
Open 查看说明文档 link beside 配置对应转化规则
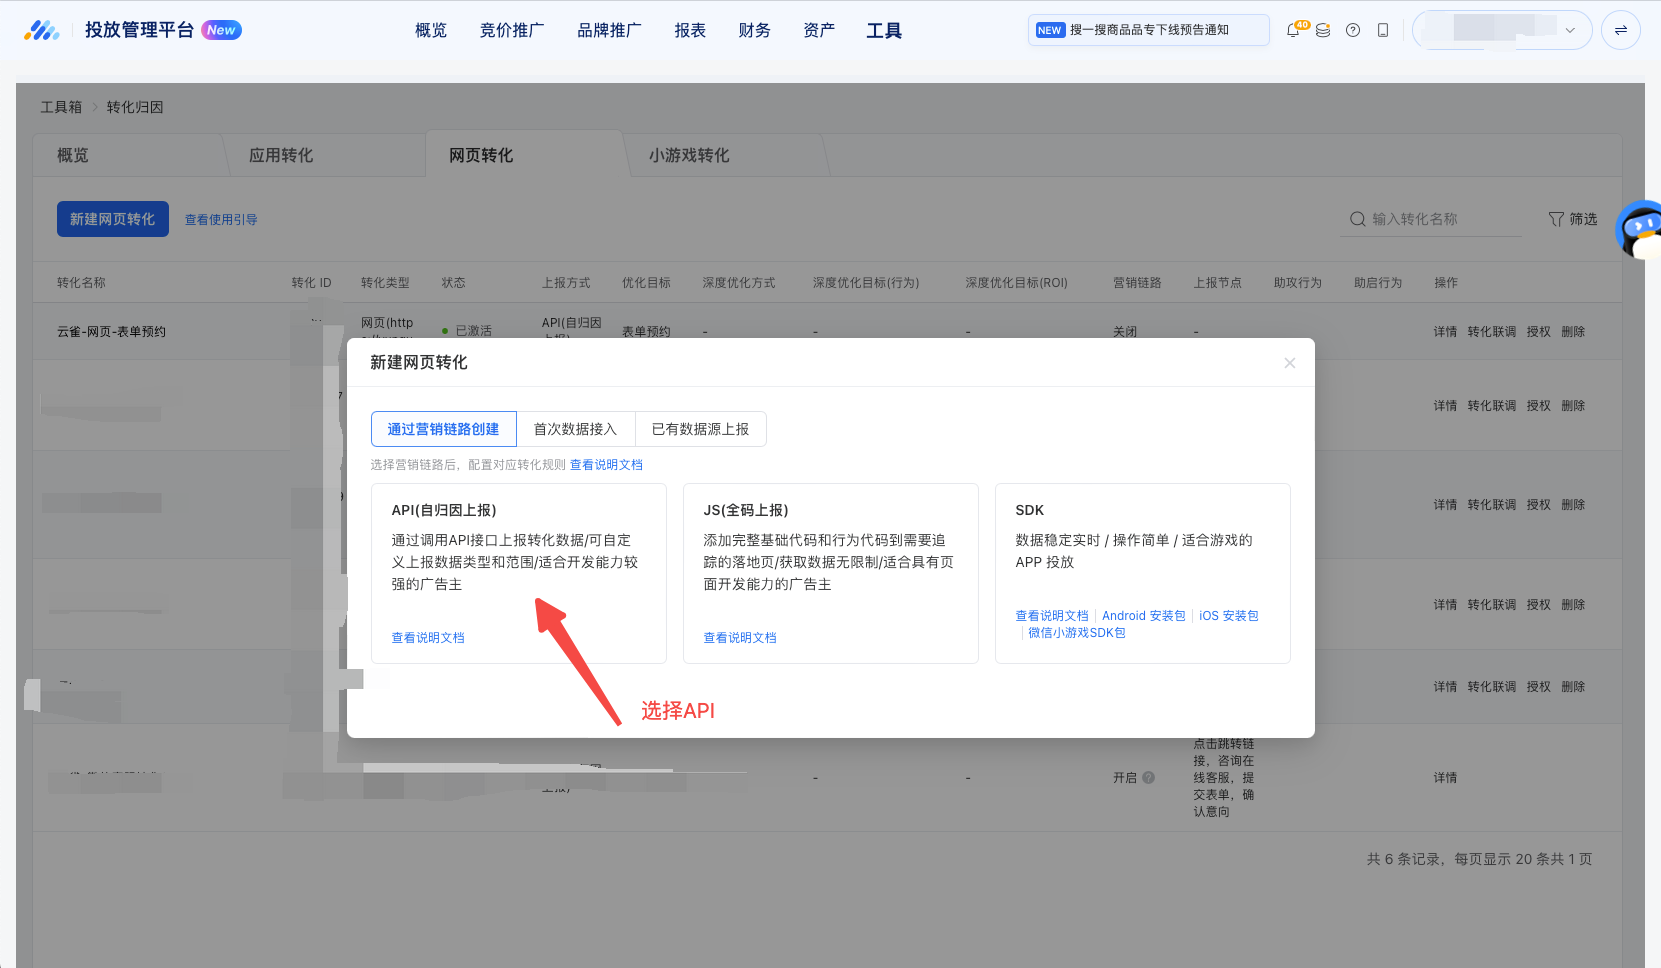pos(606,465)
